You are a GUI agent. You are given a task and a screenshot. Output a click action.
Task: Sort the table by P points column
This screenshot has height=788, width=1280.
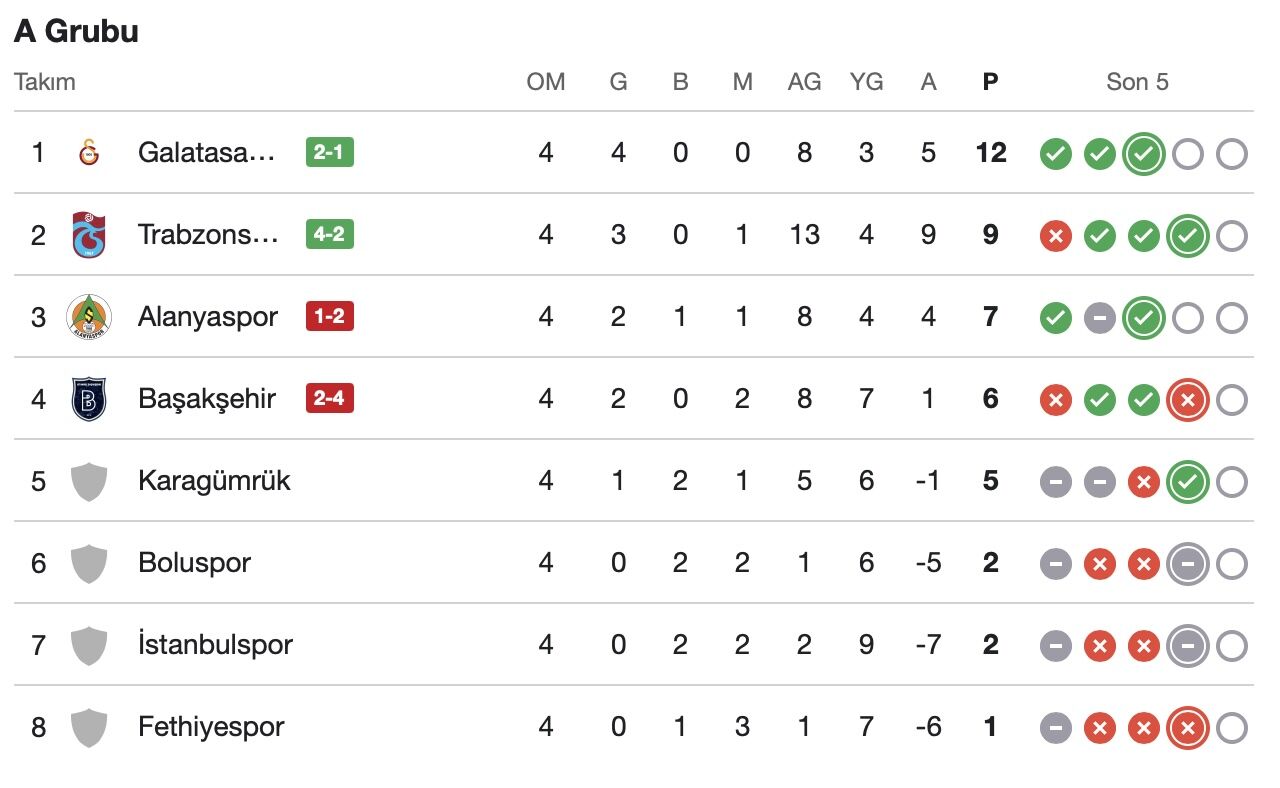pyautogui.click(x=990, y=82)
